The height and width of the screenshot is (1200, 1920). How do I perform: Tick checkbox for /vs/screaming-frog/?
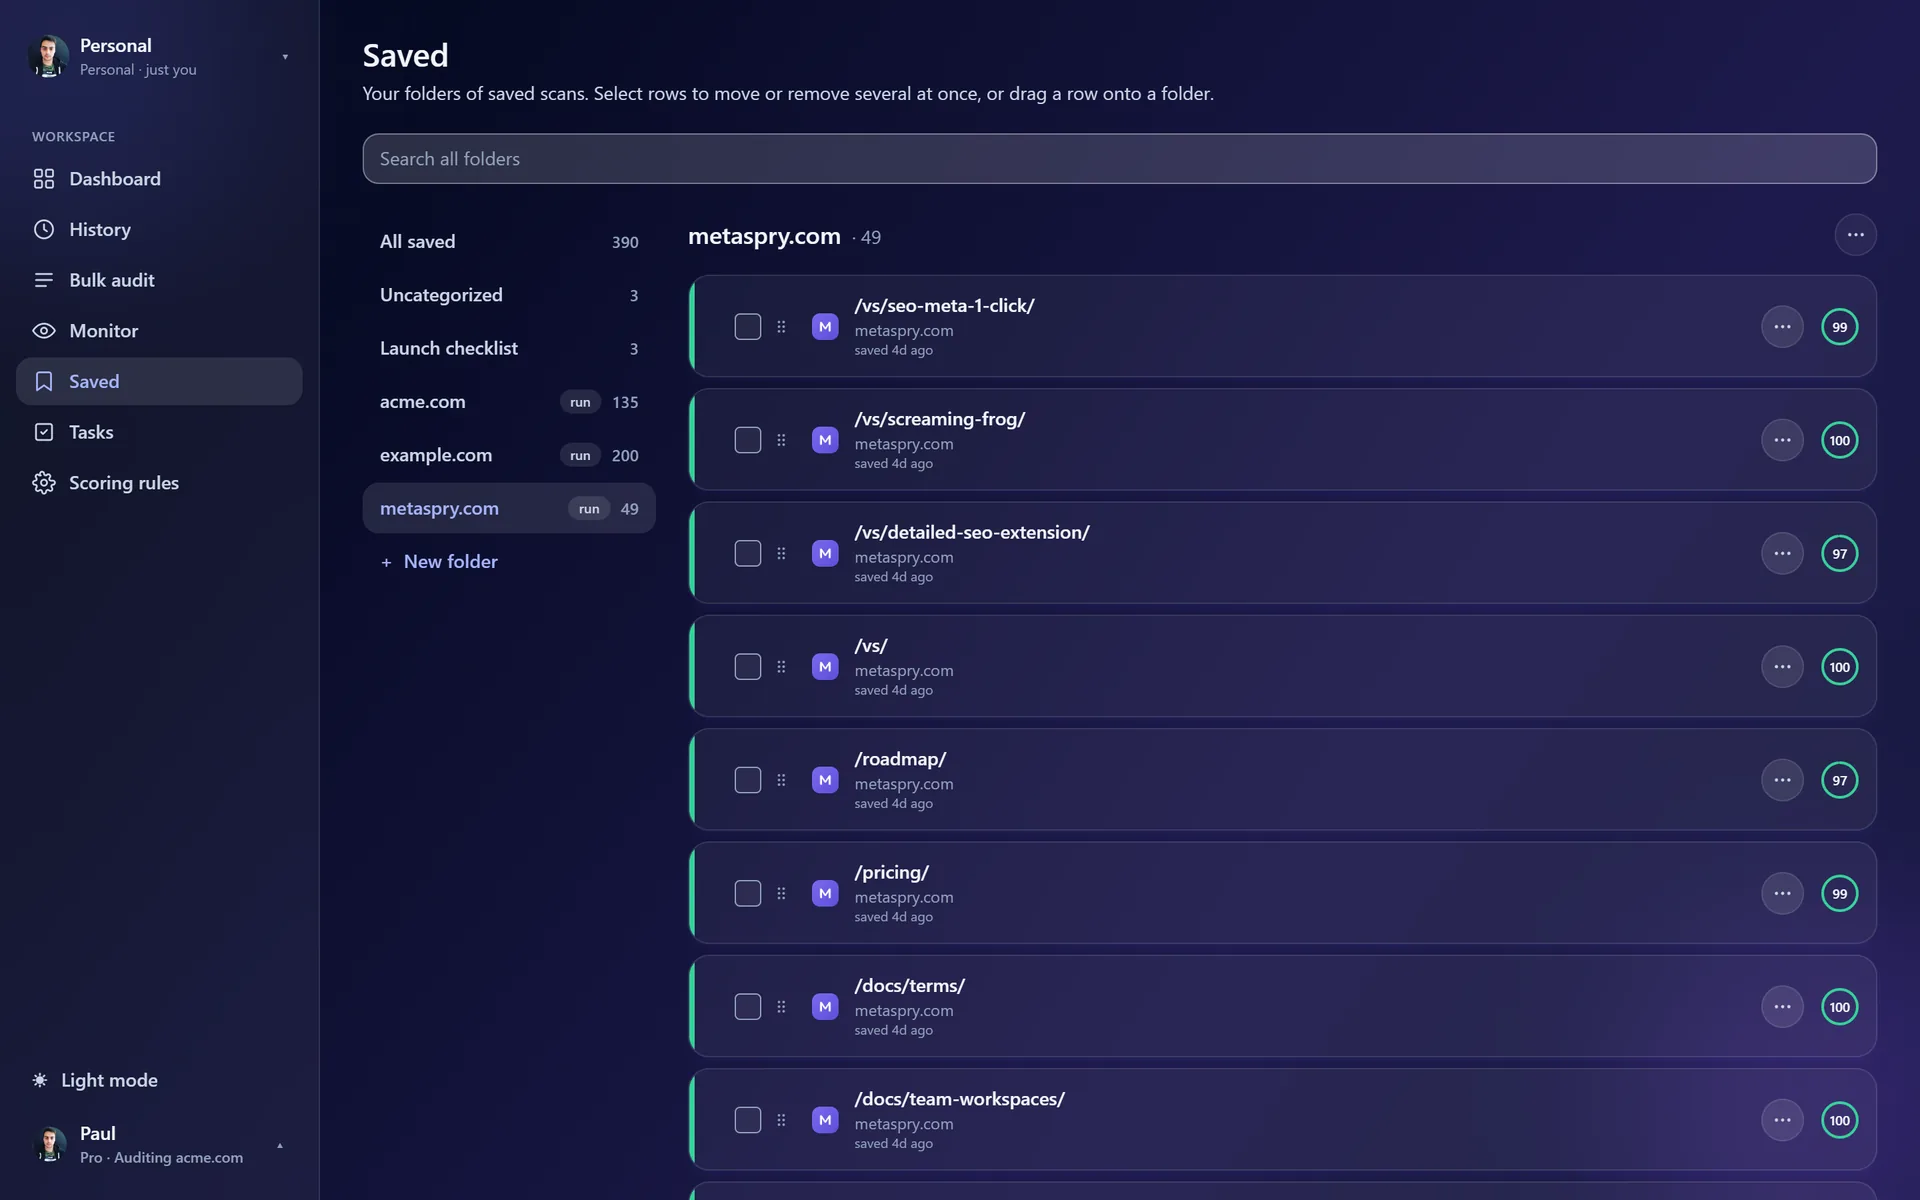[748, 440]
